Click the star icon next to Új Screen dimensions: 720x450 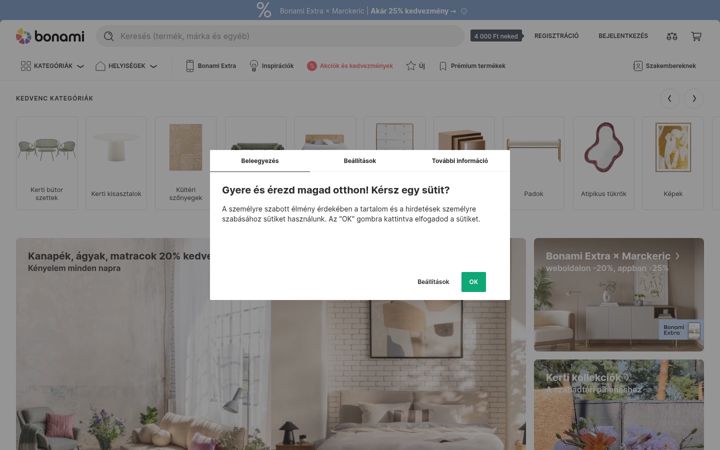click(x=411, y=66)
